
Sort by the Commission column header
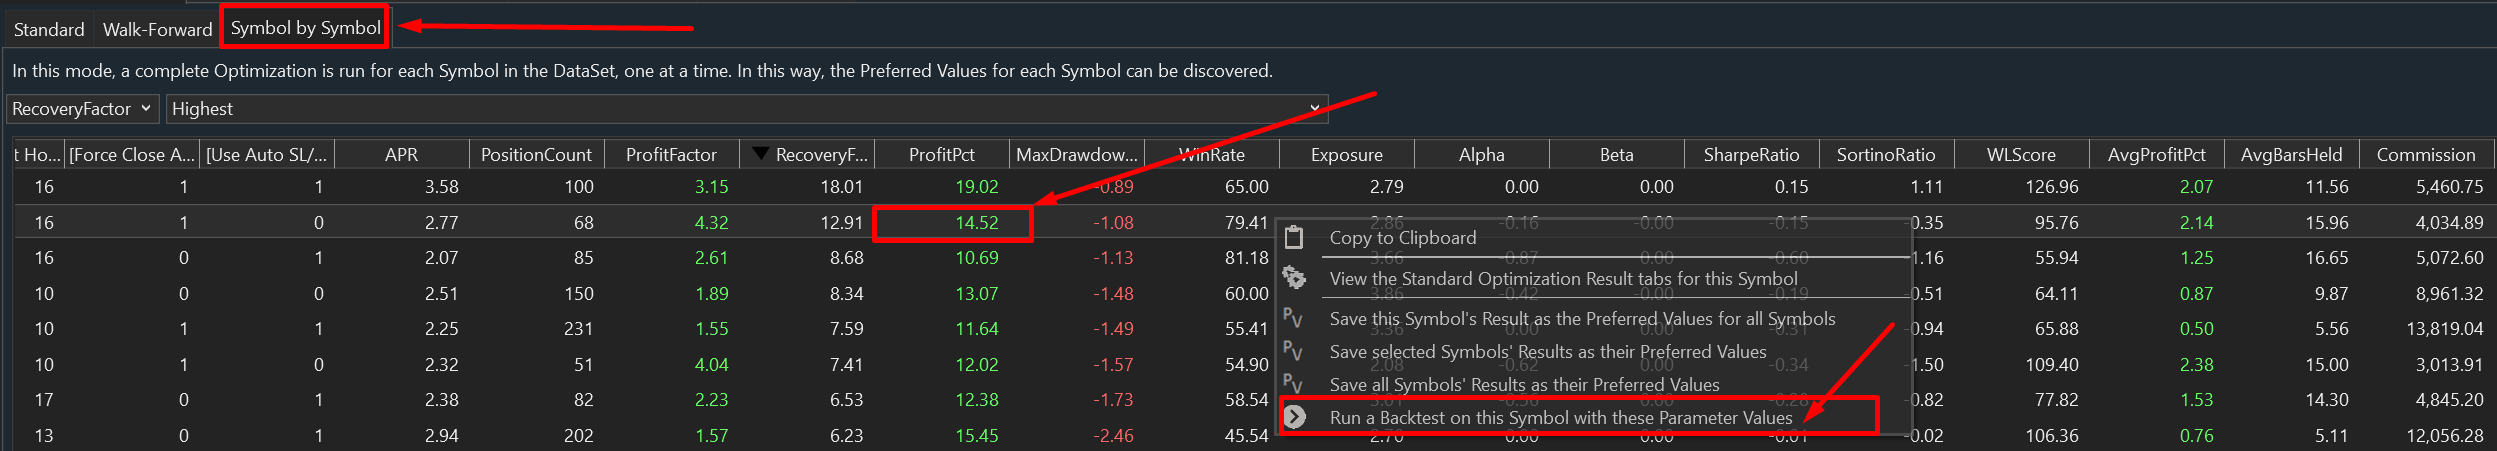2425,155
